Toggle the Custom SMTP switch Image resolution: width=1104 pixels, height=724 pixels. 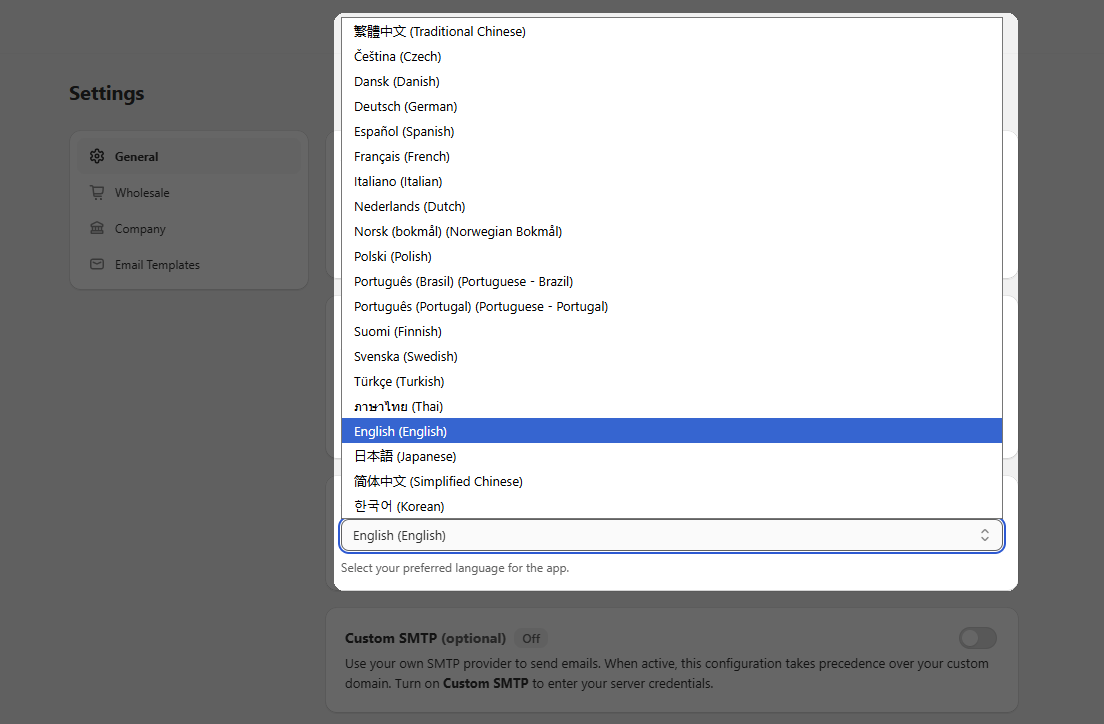point(977,638)
